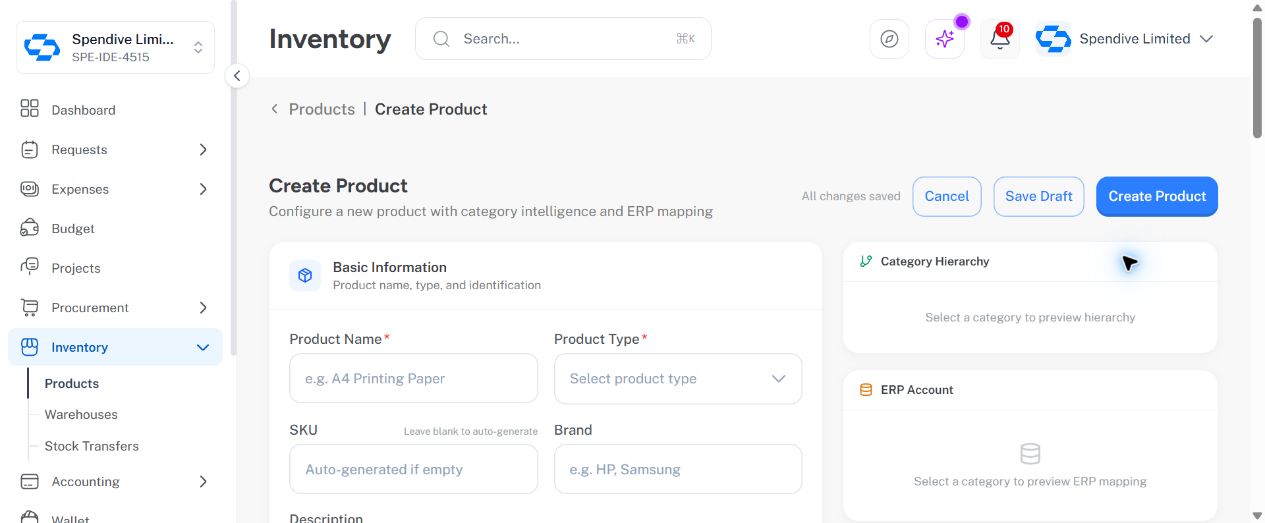This screenshot has width=1265, height=523.
Task: Open the AI sparkle assistant icon
Action: [945, 39]
